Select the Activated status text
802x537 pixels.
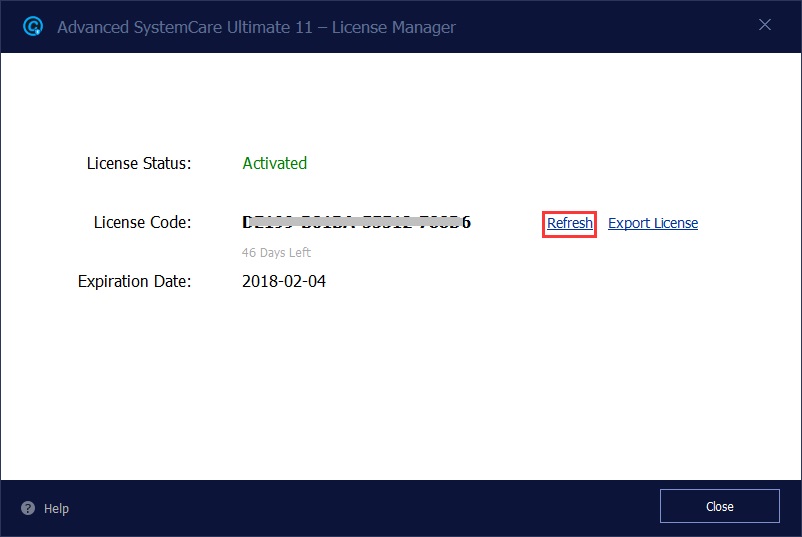pos(275,163)
